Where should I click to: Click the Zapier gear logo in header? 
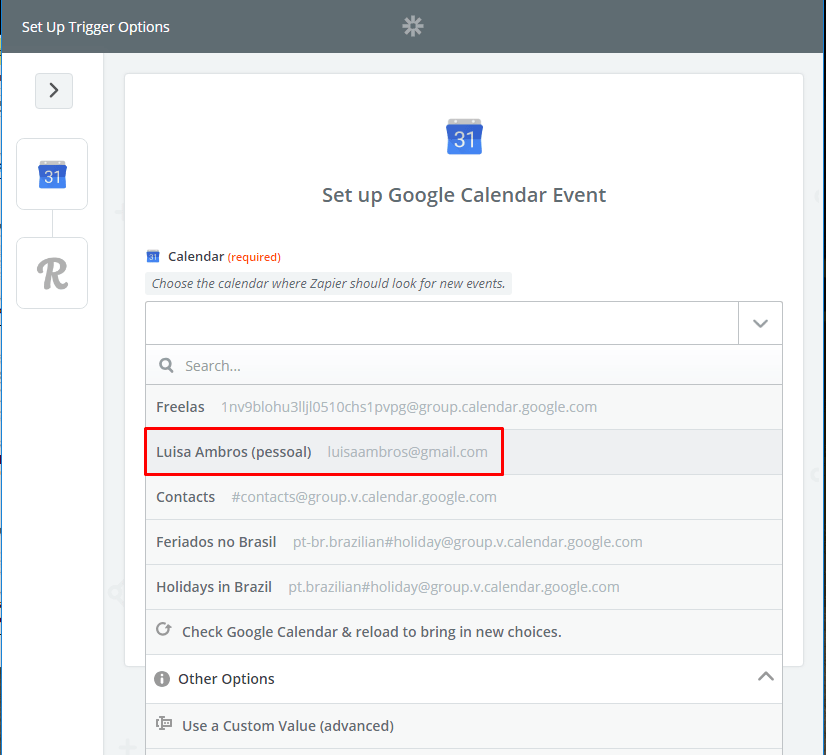413,27
